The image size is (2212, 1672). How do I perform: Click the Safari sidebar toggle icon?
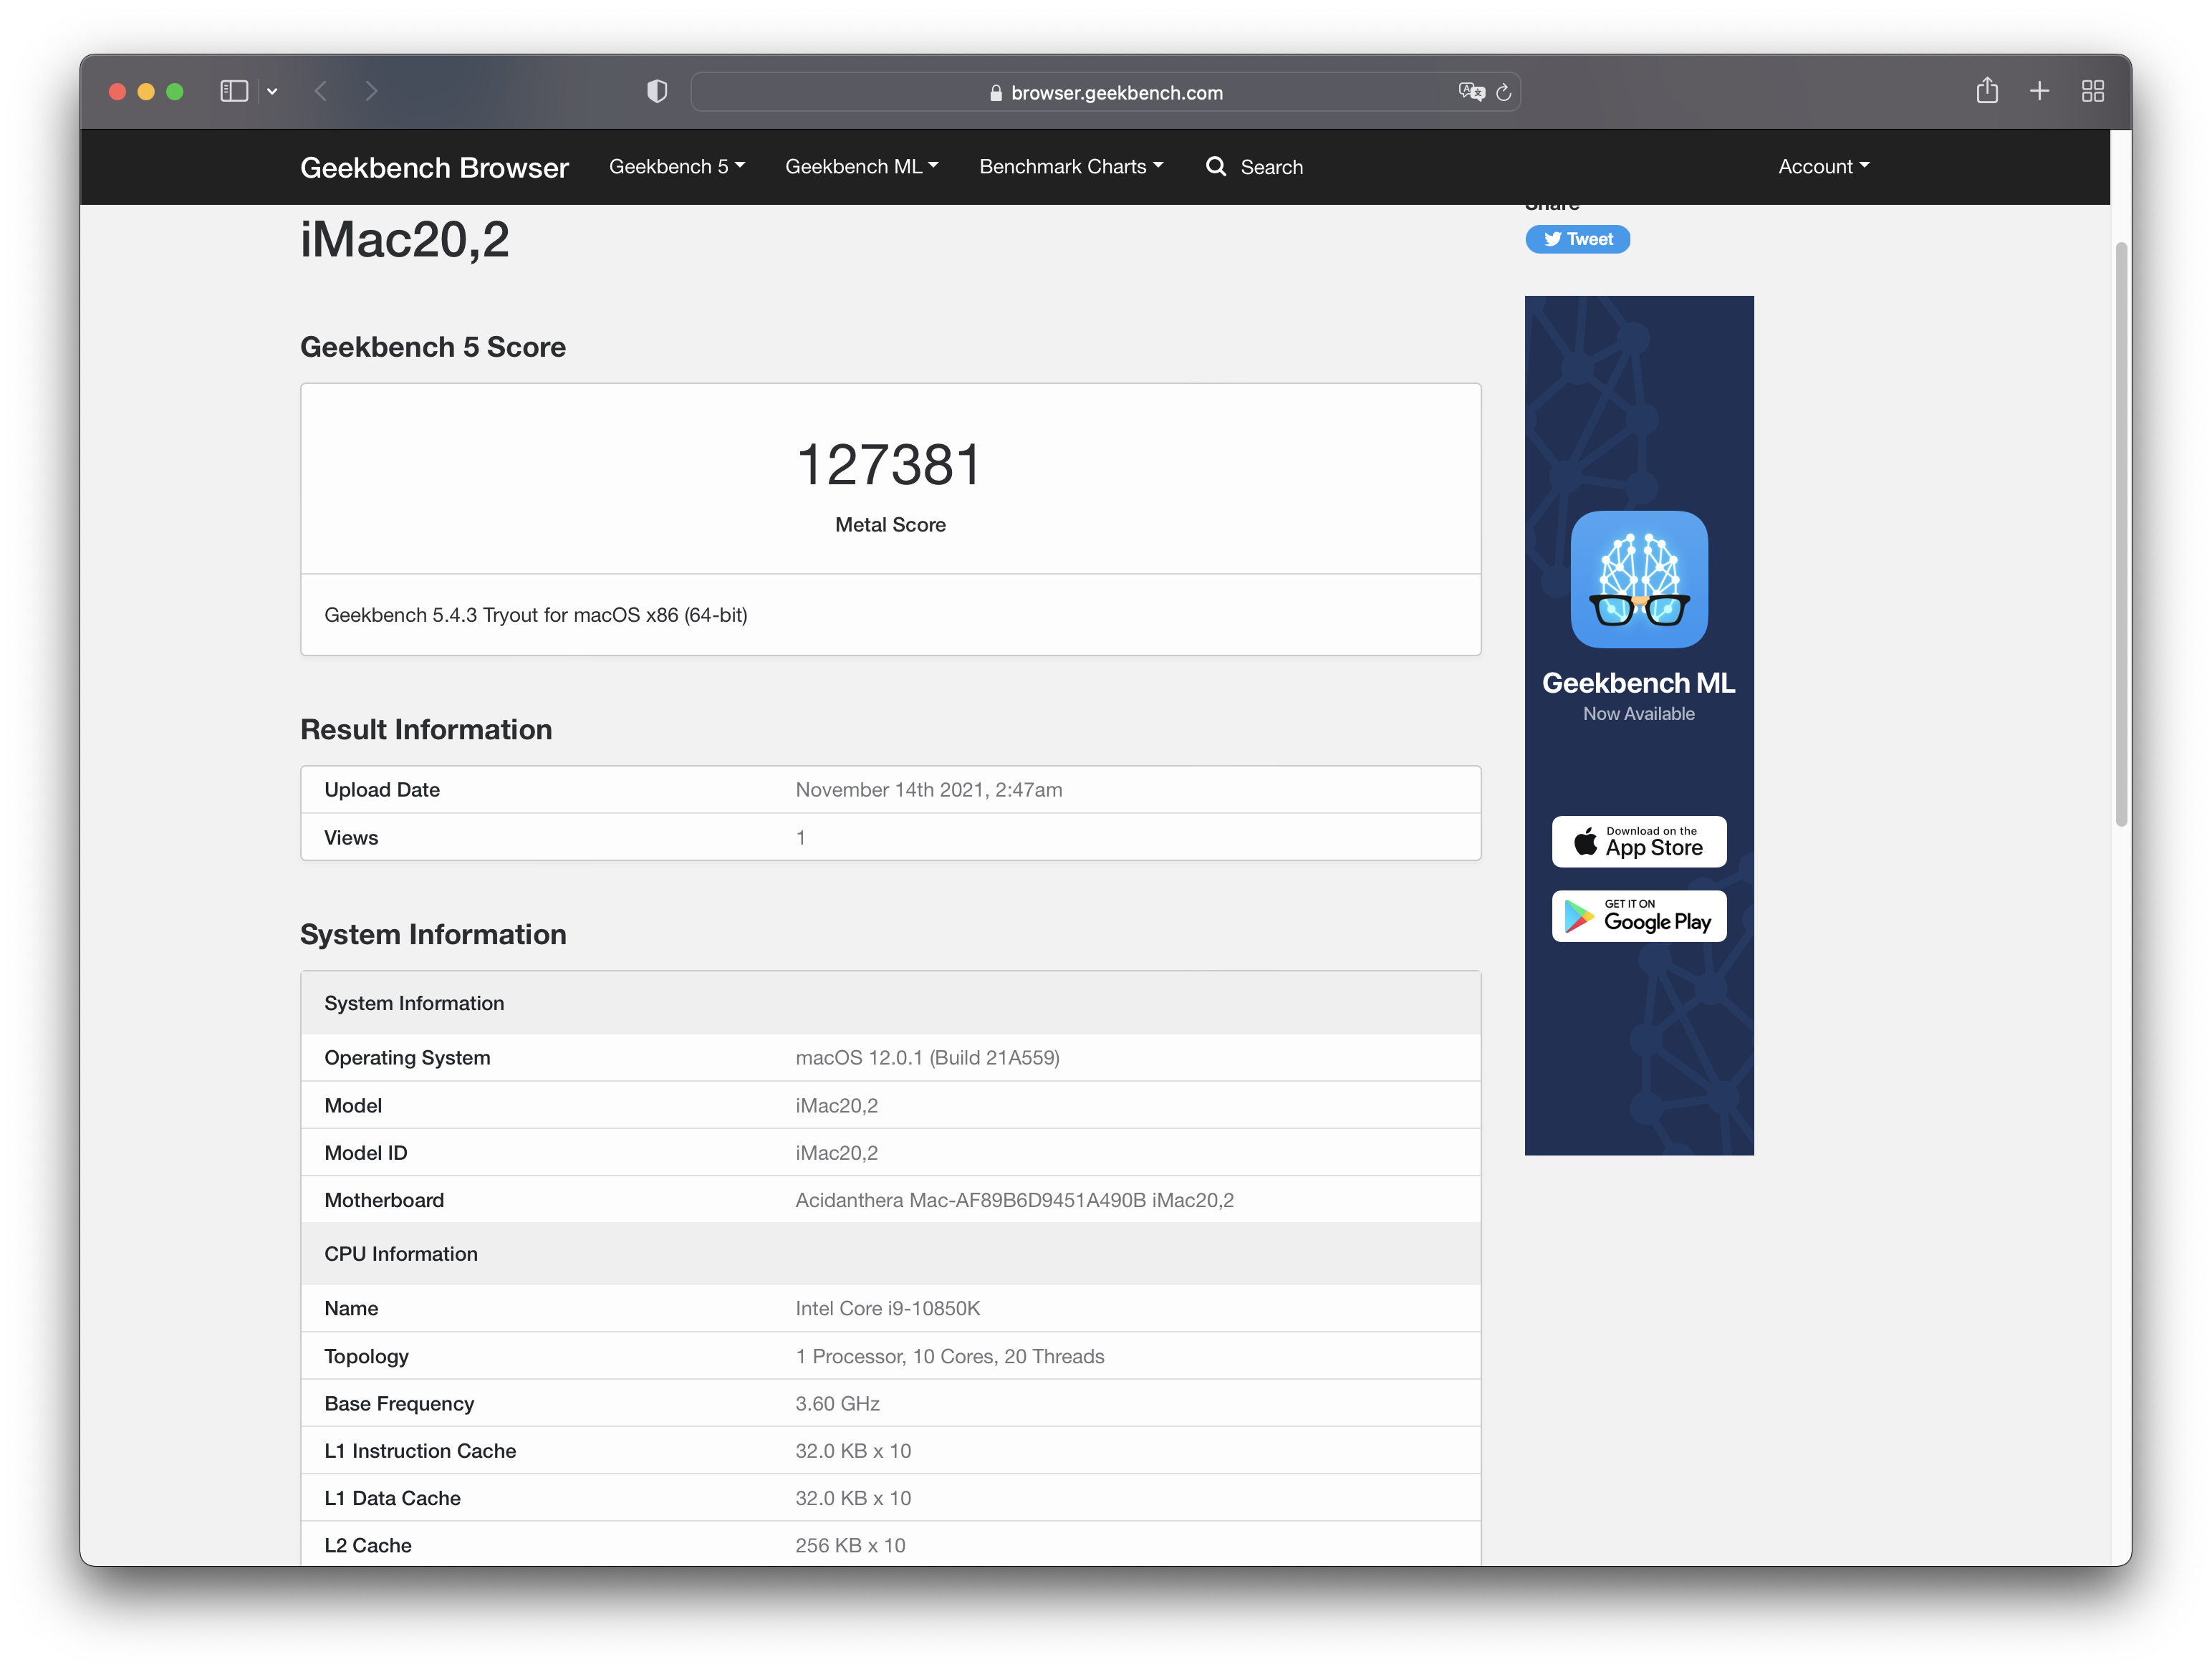(233, 91)
